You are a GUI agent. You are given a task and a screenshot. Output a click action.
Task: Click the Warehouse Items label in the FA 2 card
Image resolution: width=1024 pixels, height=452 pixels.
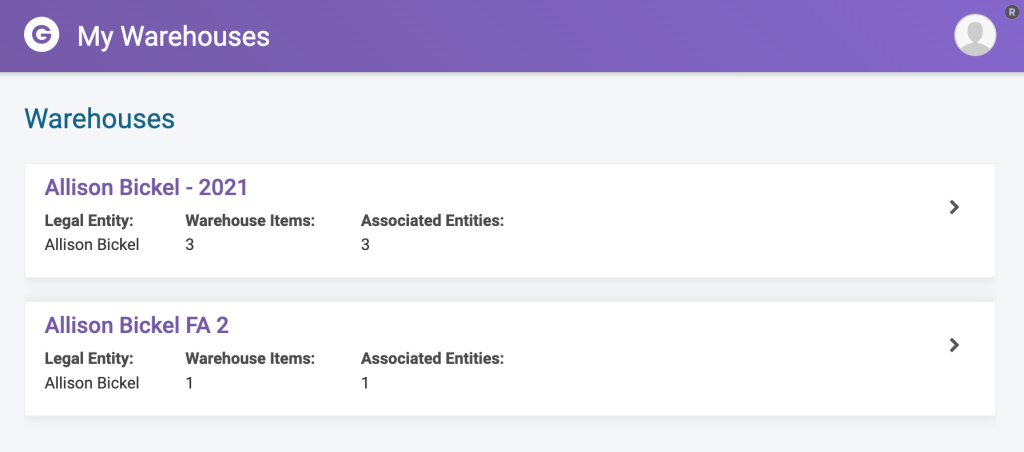pyautogui.click(x=250, y=359)
